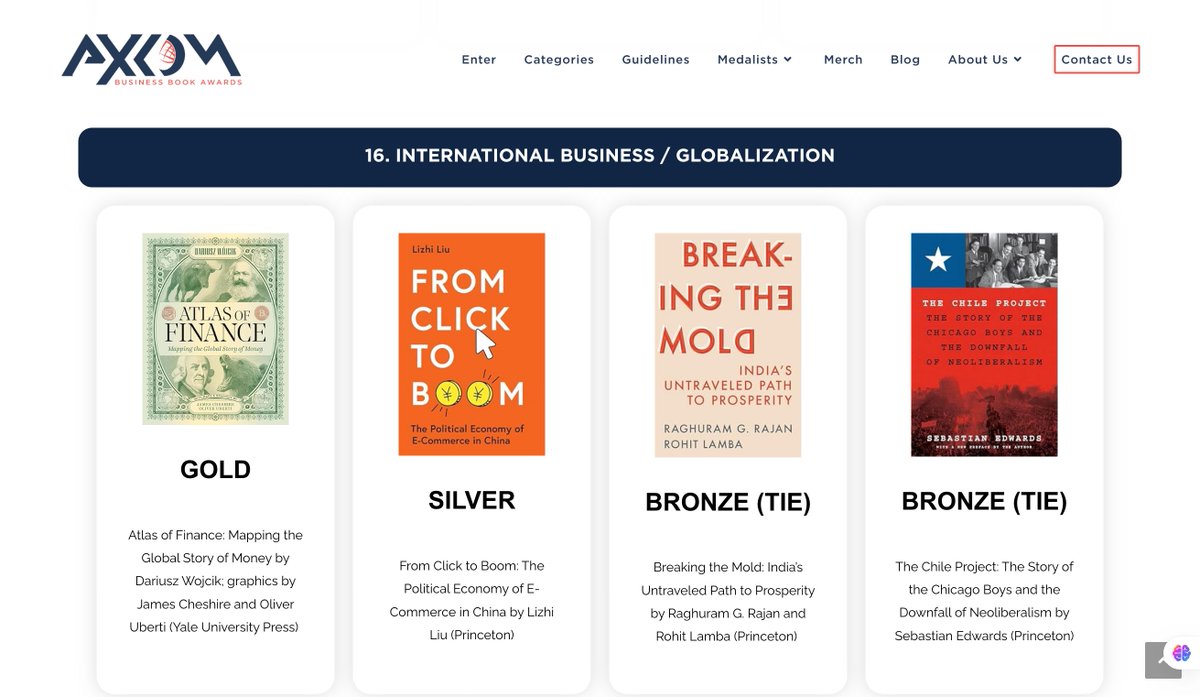The height and width of the screenshot is (697, 1200).
Task: Open the Guidelines menu item
Action: click(x=656, y=60)
